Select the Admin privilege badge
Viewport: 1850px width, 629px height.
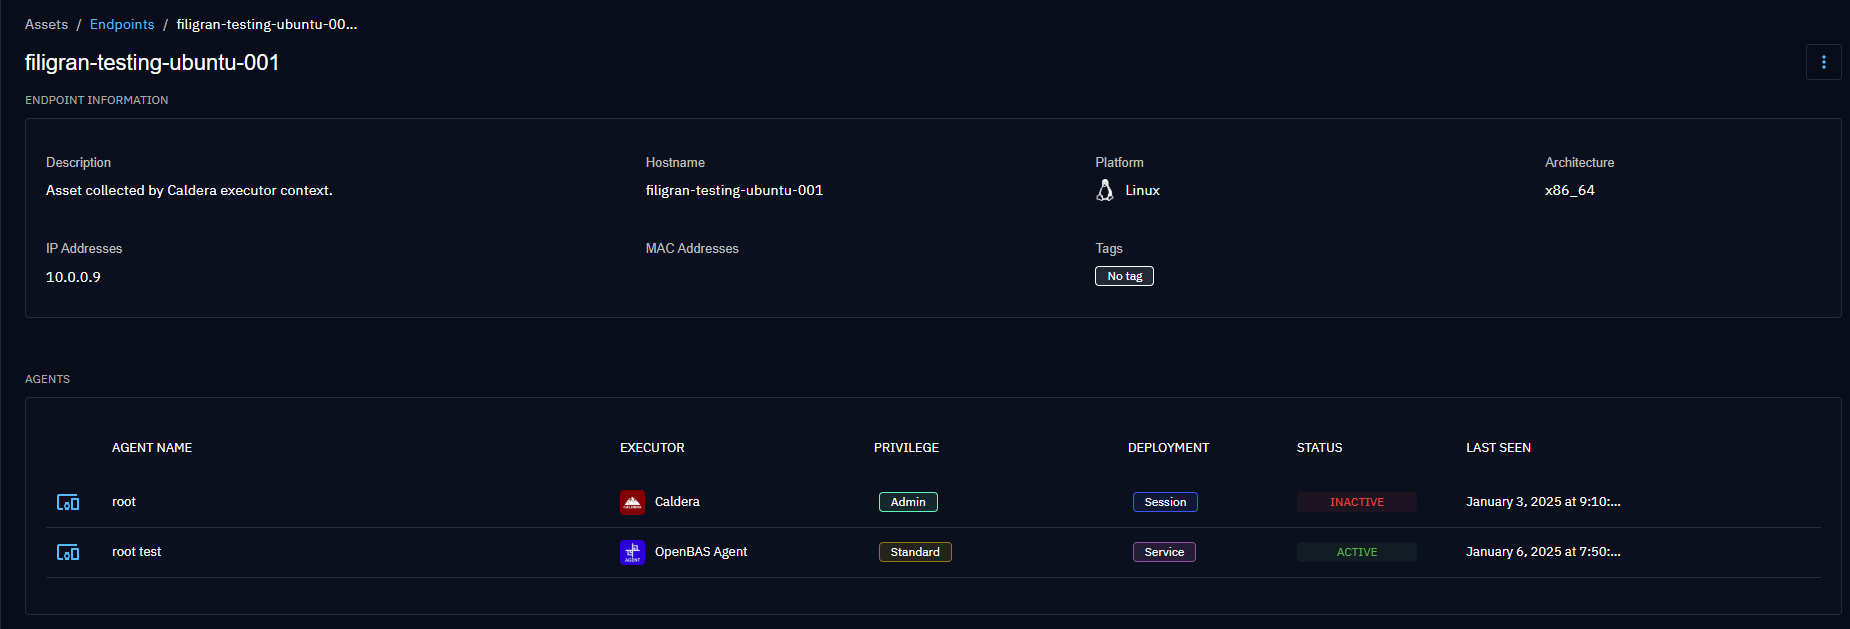(908, 502)
